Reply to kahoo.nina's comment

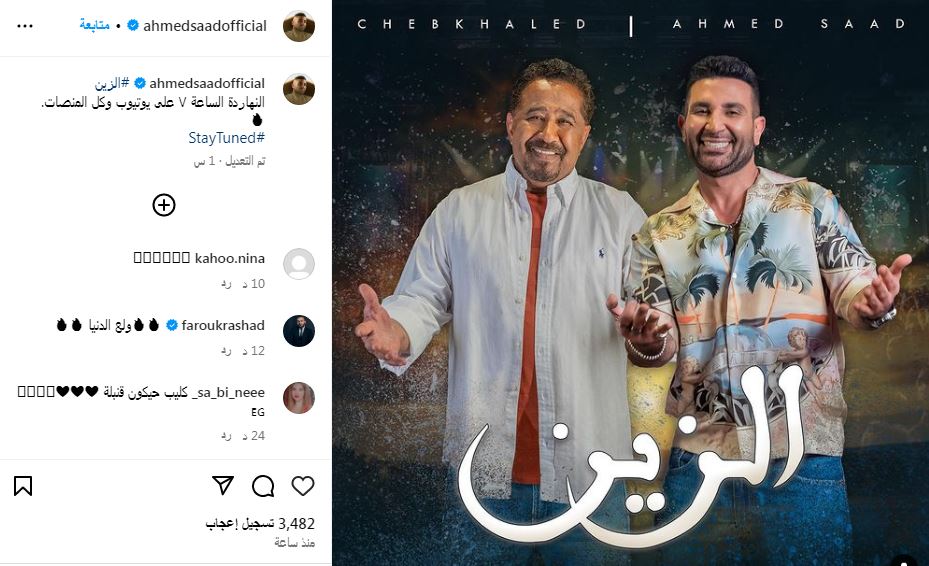[x=226, y=284]
